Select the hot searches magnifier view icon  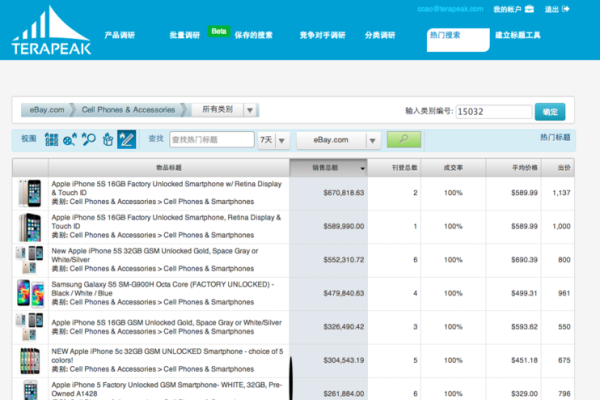89,139
